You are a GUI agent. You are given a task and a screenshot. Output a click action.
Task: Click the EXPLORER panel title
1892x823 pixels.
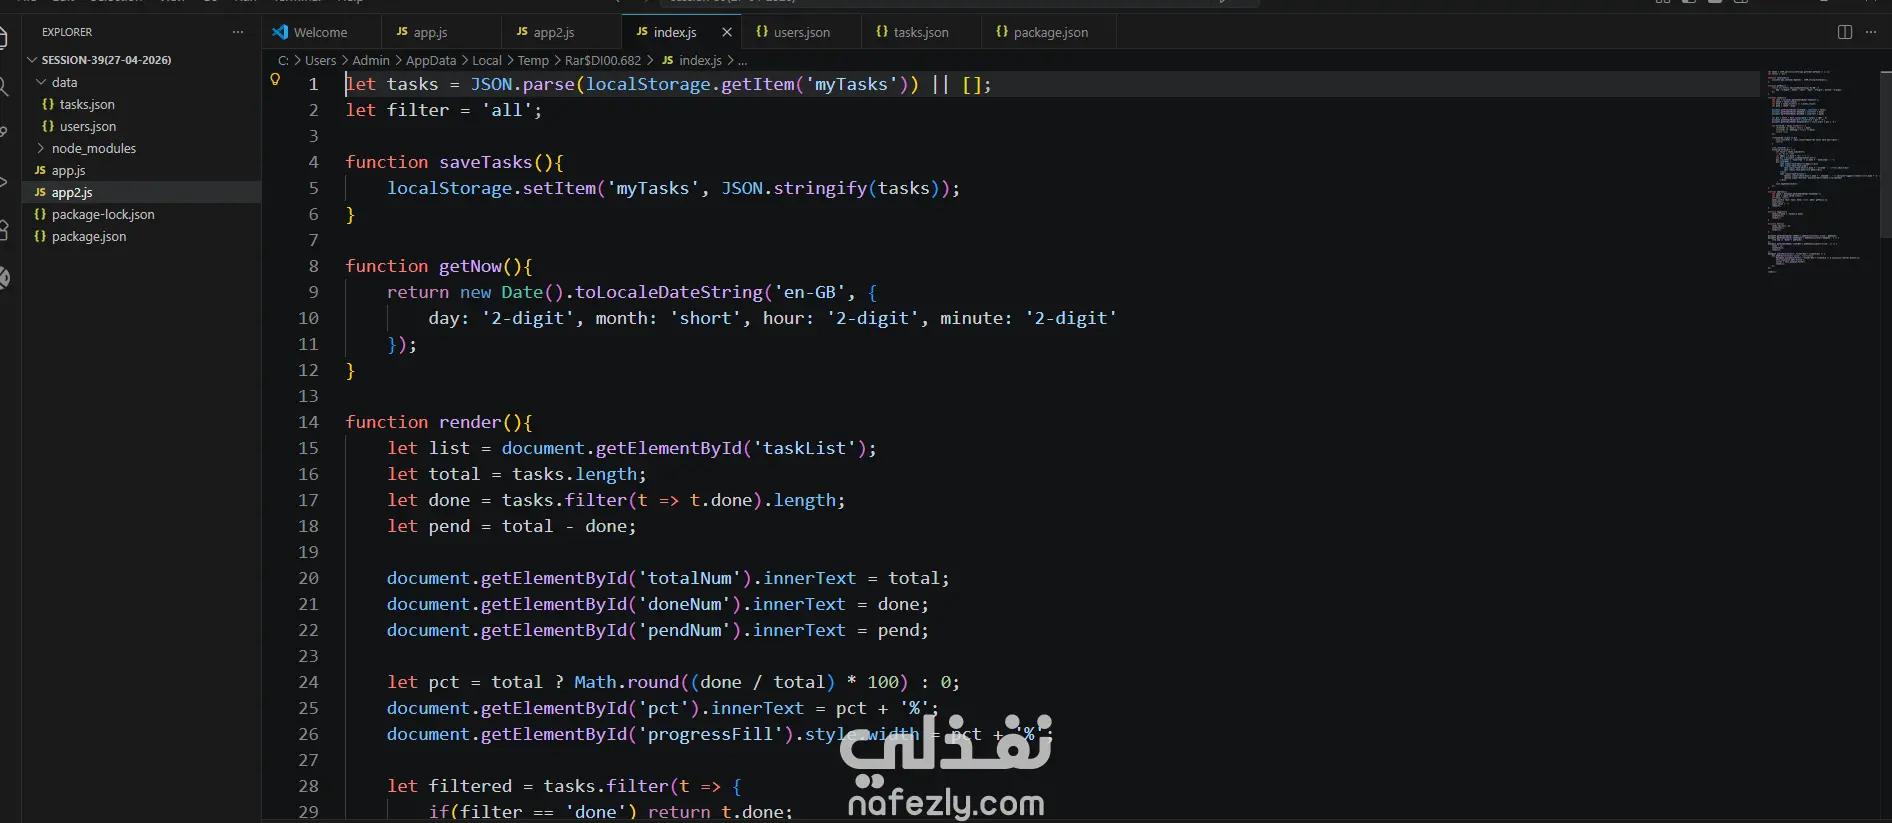point(67,32)
